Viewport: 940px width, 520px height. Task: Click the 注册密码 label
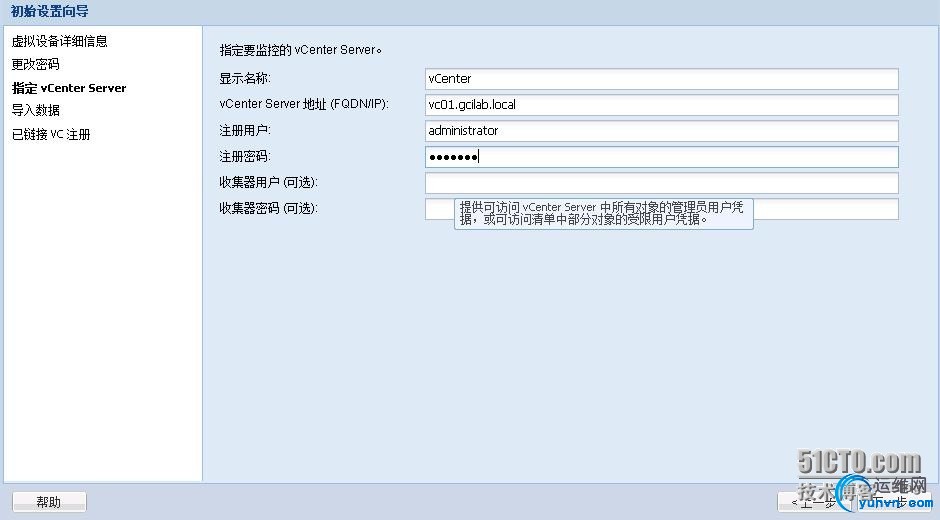tap(245, 157)
